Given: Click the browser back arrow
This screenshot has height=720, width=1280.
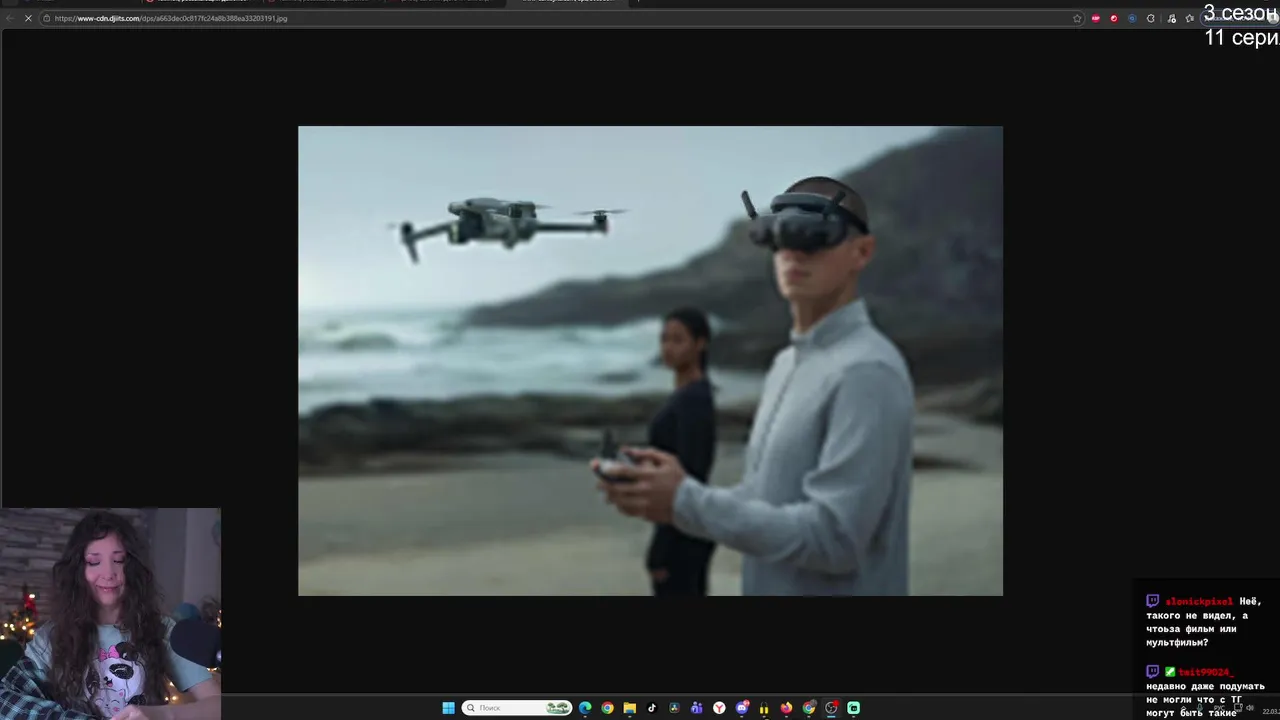Looking at the screenshot, I should point(10,18).
